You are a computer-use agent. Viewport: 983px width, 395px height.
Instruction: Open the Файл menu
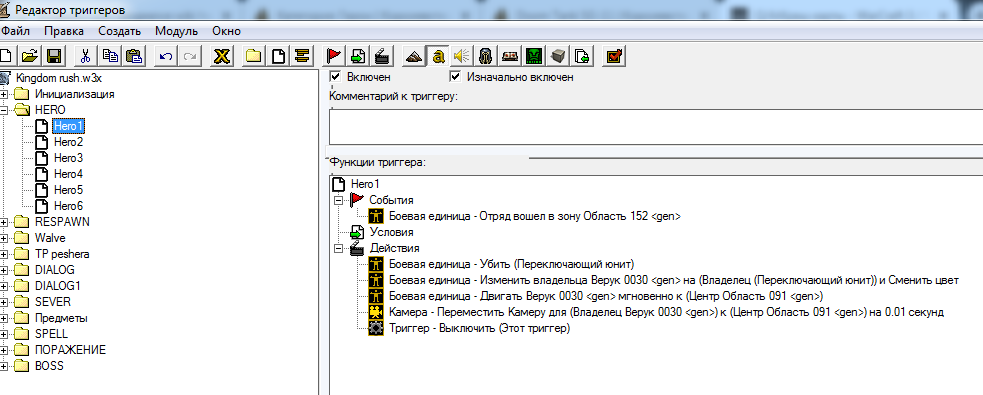(16, 31)
